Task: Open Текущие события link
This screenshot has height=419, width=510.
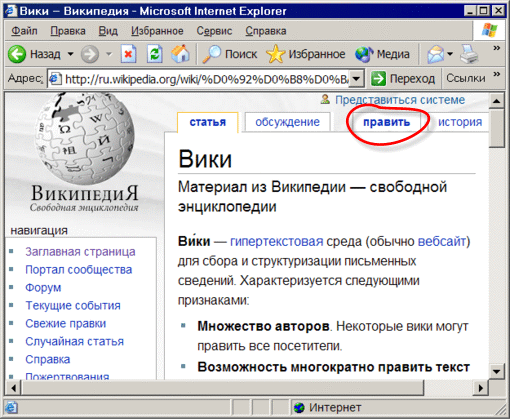Action: tap(73, 305)
